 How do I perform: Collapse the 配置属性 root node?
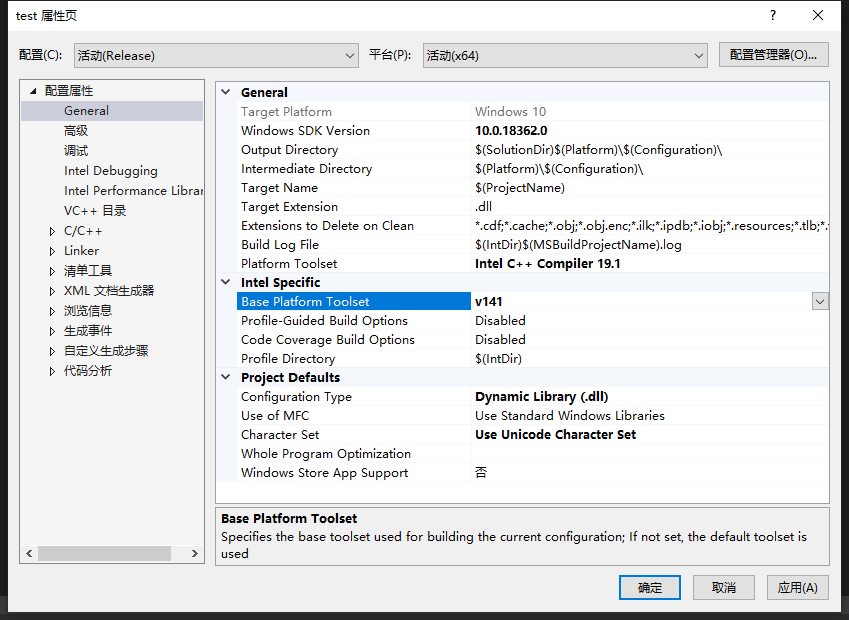[x=33, y=91]
